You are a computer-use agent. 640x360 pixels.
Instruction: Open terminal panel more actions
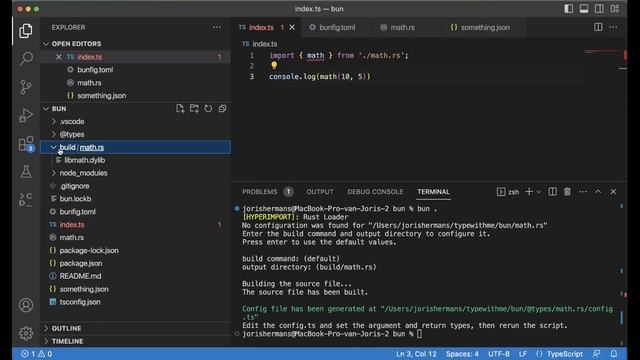[x=583, y=192]
